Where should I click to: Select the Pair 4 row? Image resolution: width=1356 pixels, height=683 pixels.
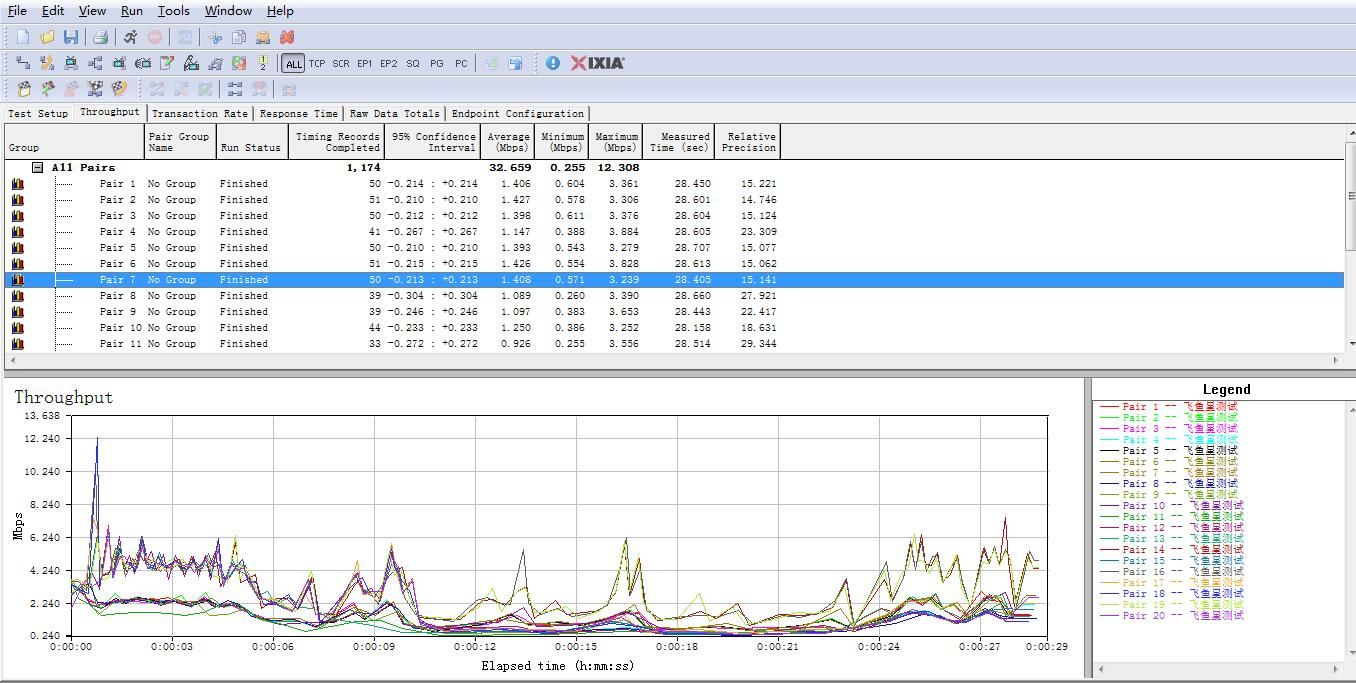(674, 232)
